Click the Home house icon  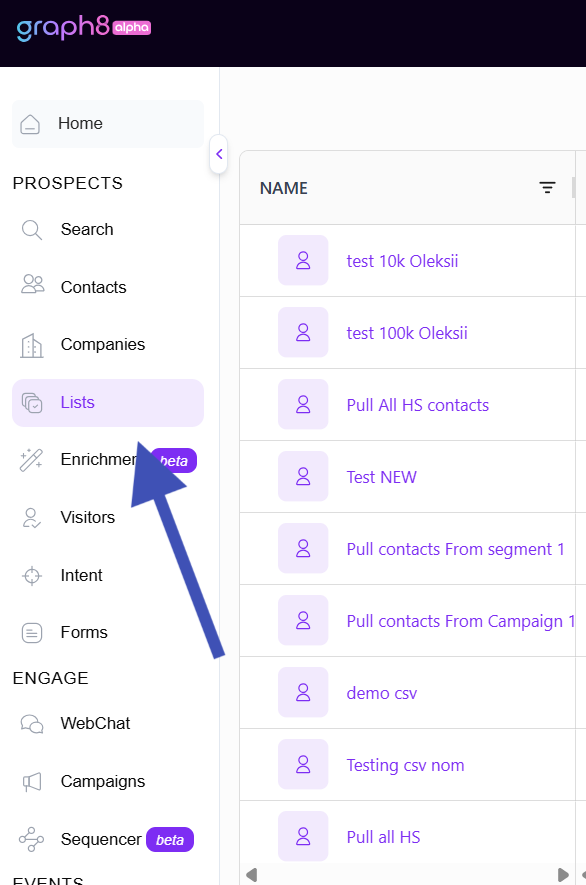coord(30,124)
